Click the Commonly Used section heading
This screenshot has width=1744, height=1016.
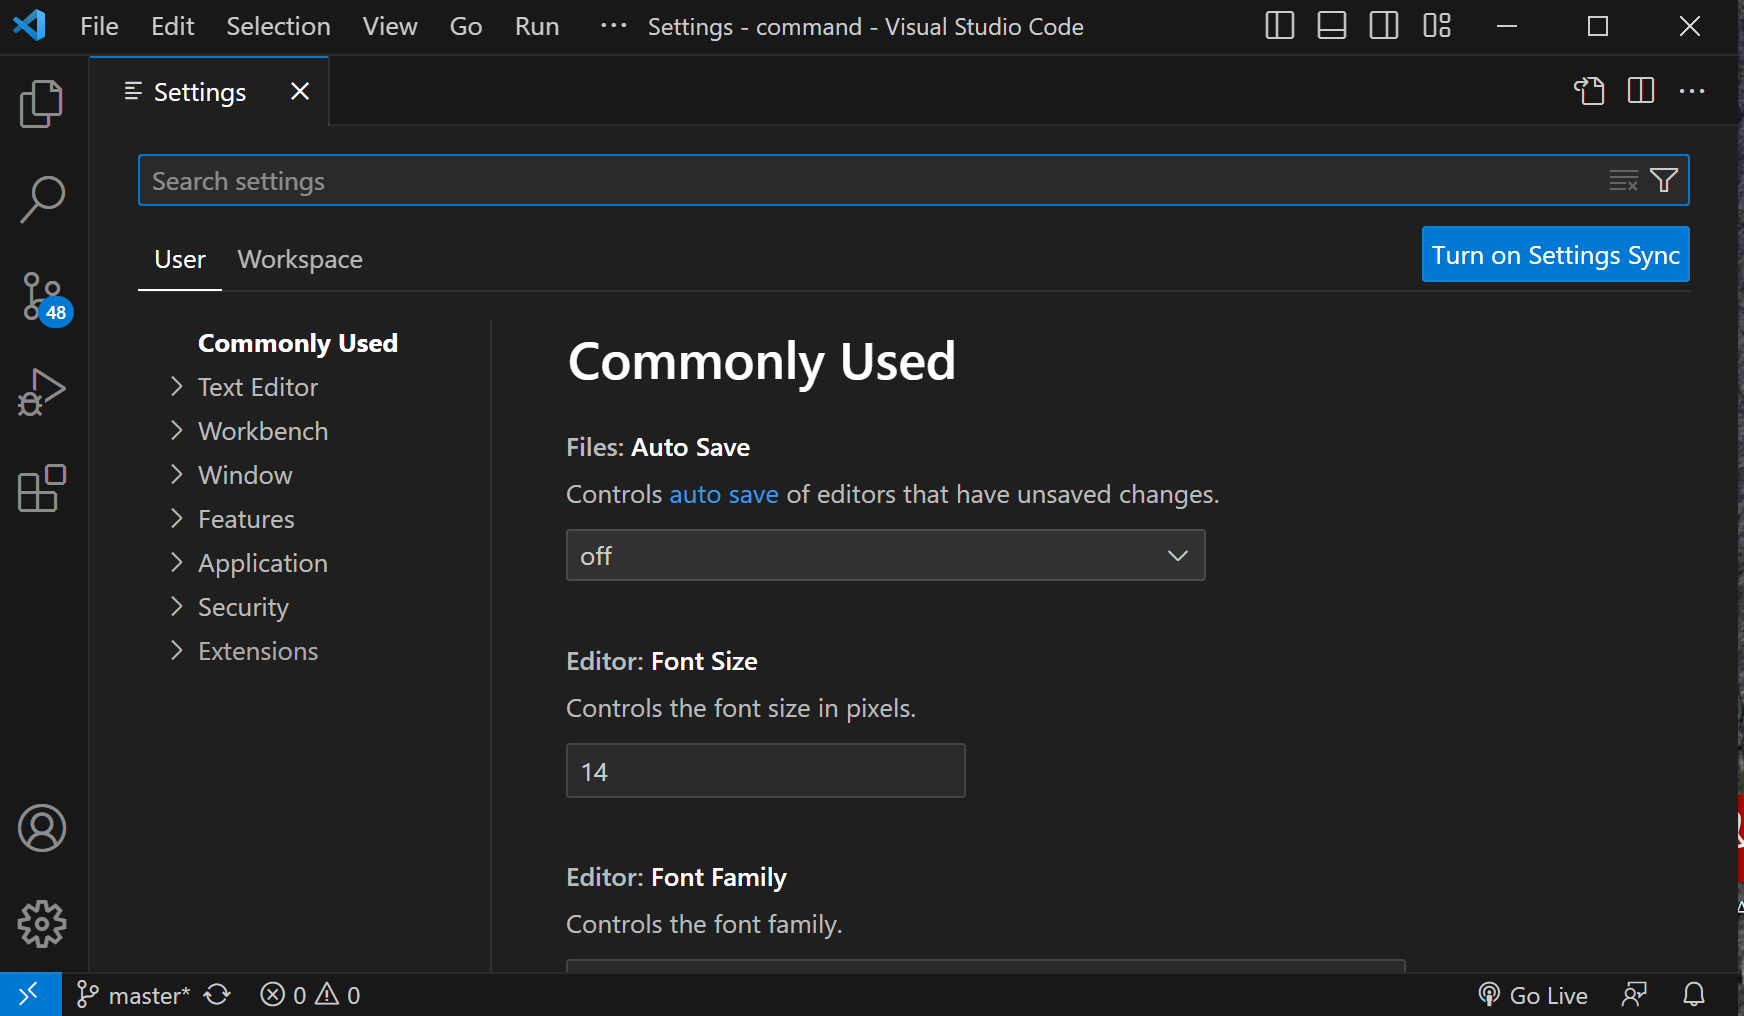(762, 362)
